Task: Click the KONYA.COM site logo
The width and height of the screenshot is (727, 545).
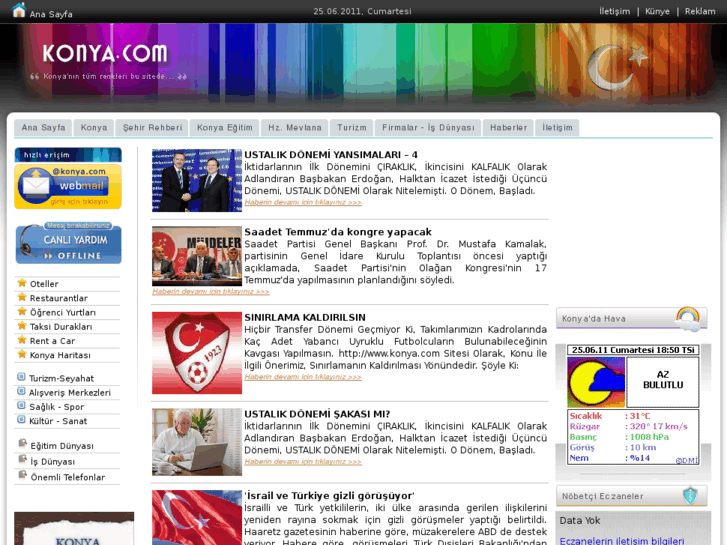Action: 105,53
